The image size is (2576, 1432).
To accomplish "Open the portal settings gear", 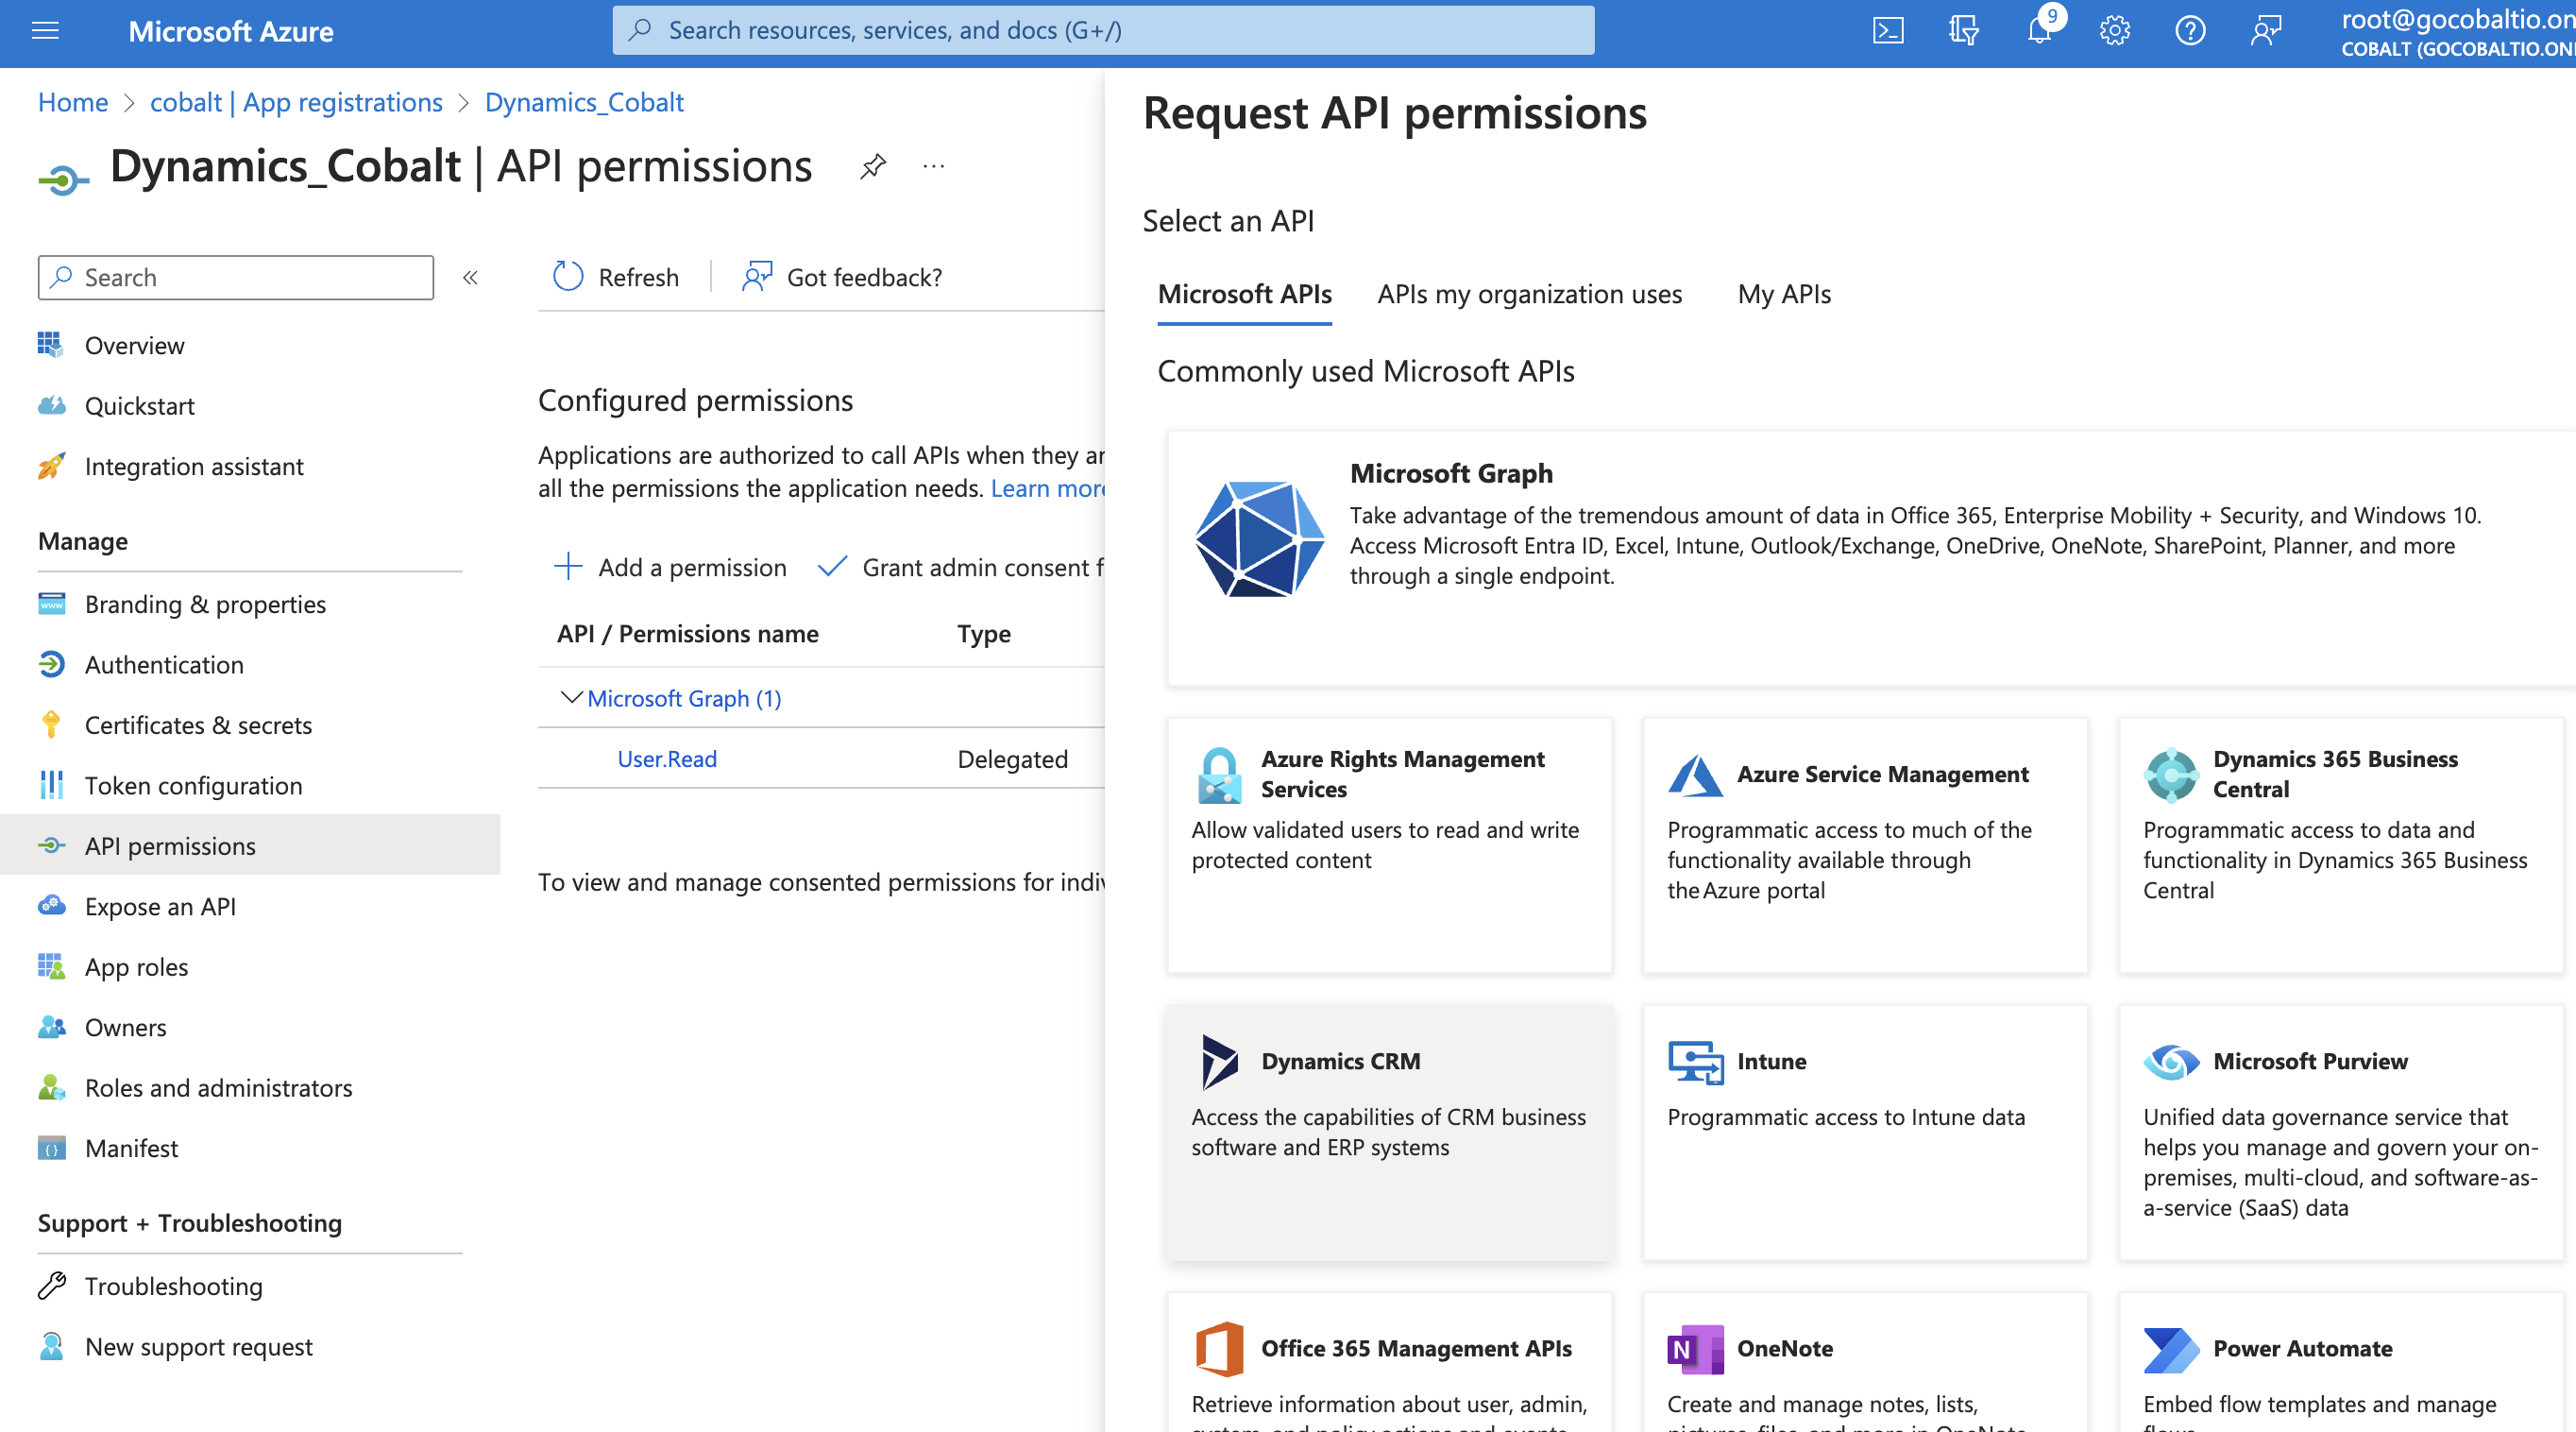I will click(x=2115, y=30).
